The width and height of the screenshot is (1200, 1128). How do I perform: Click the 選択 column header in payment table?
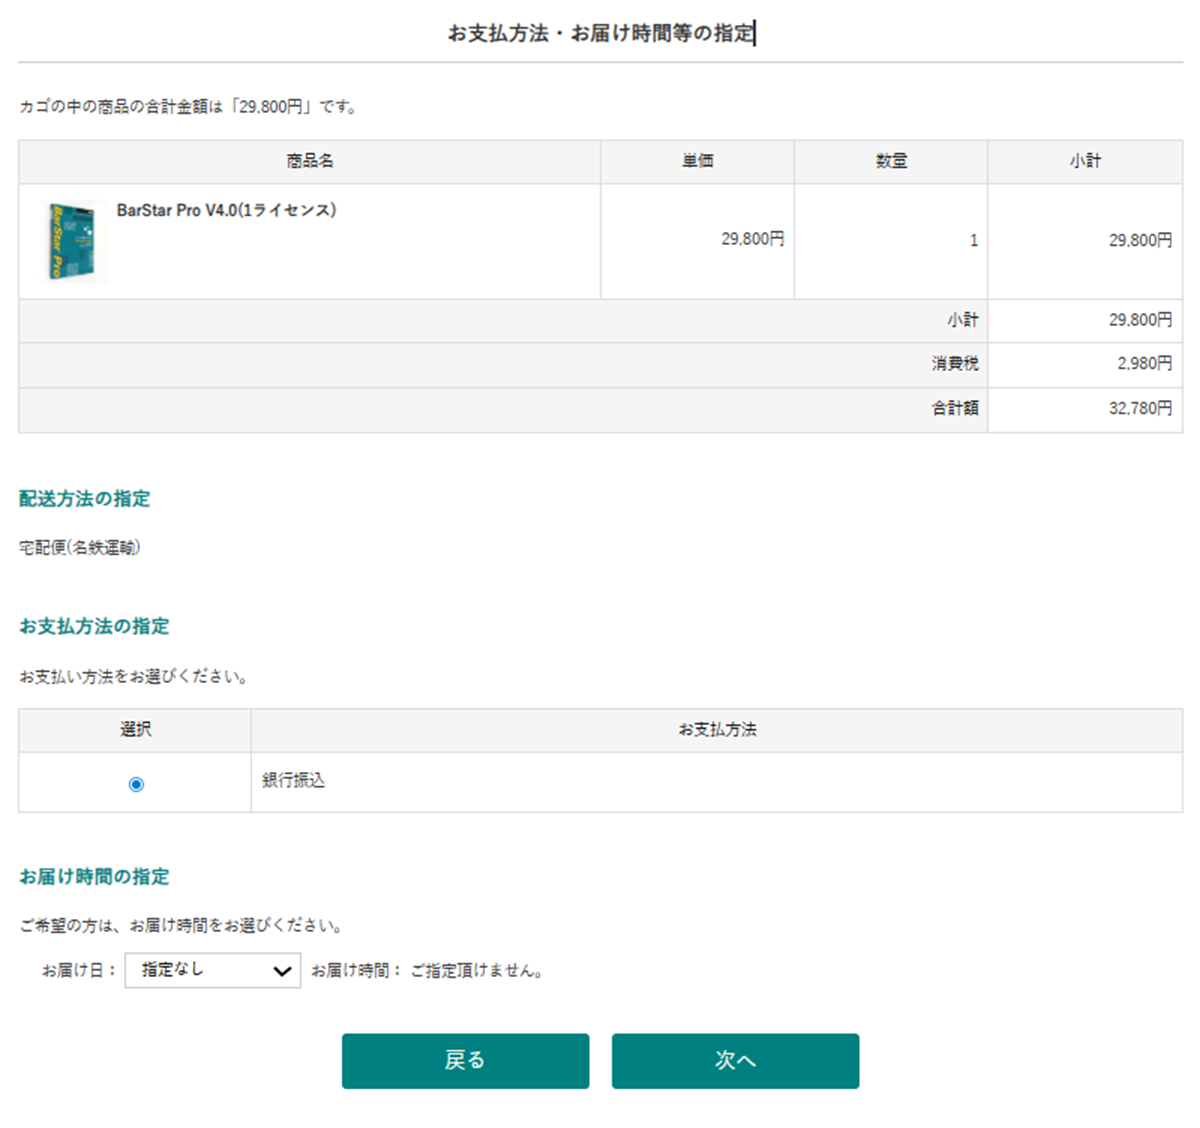[135, 730]
